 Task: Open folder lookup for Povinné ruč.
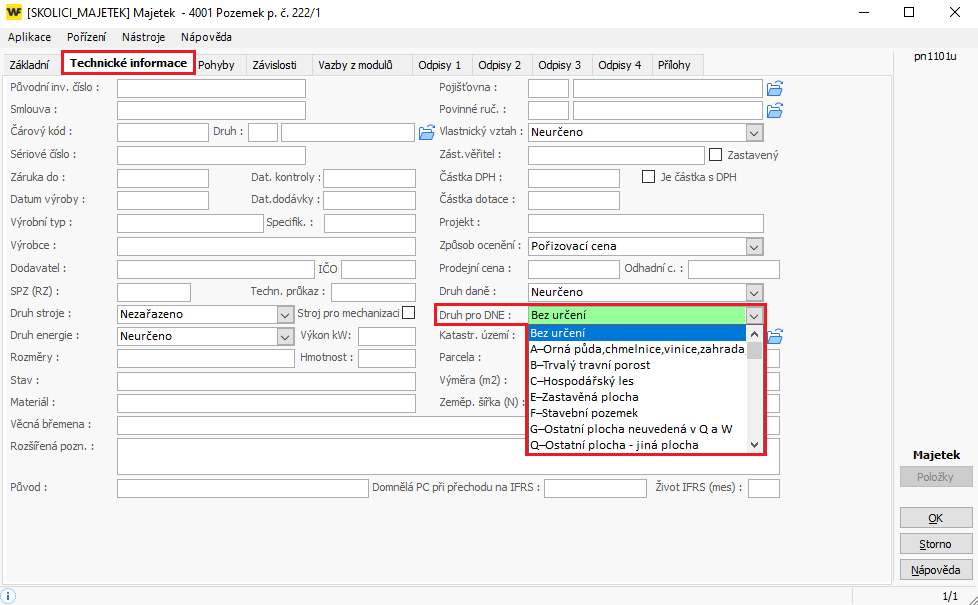[775, 110]
